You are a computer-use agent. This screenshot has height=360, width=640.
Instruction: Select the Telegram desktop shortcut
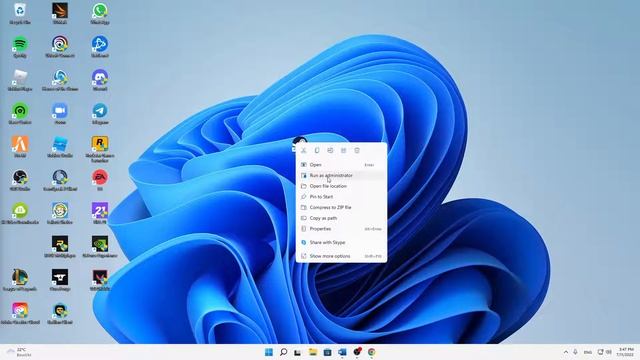[100, 114]
